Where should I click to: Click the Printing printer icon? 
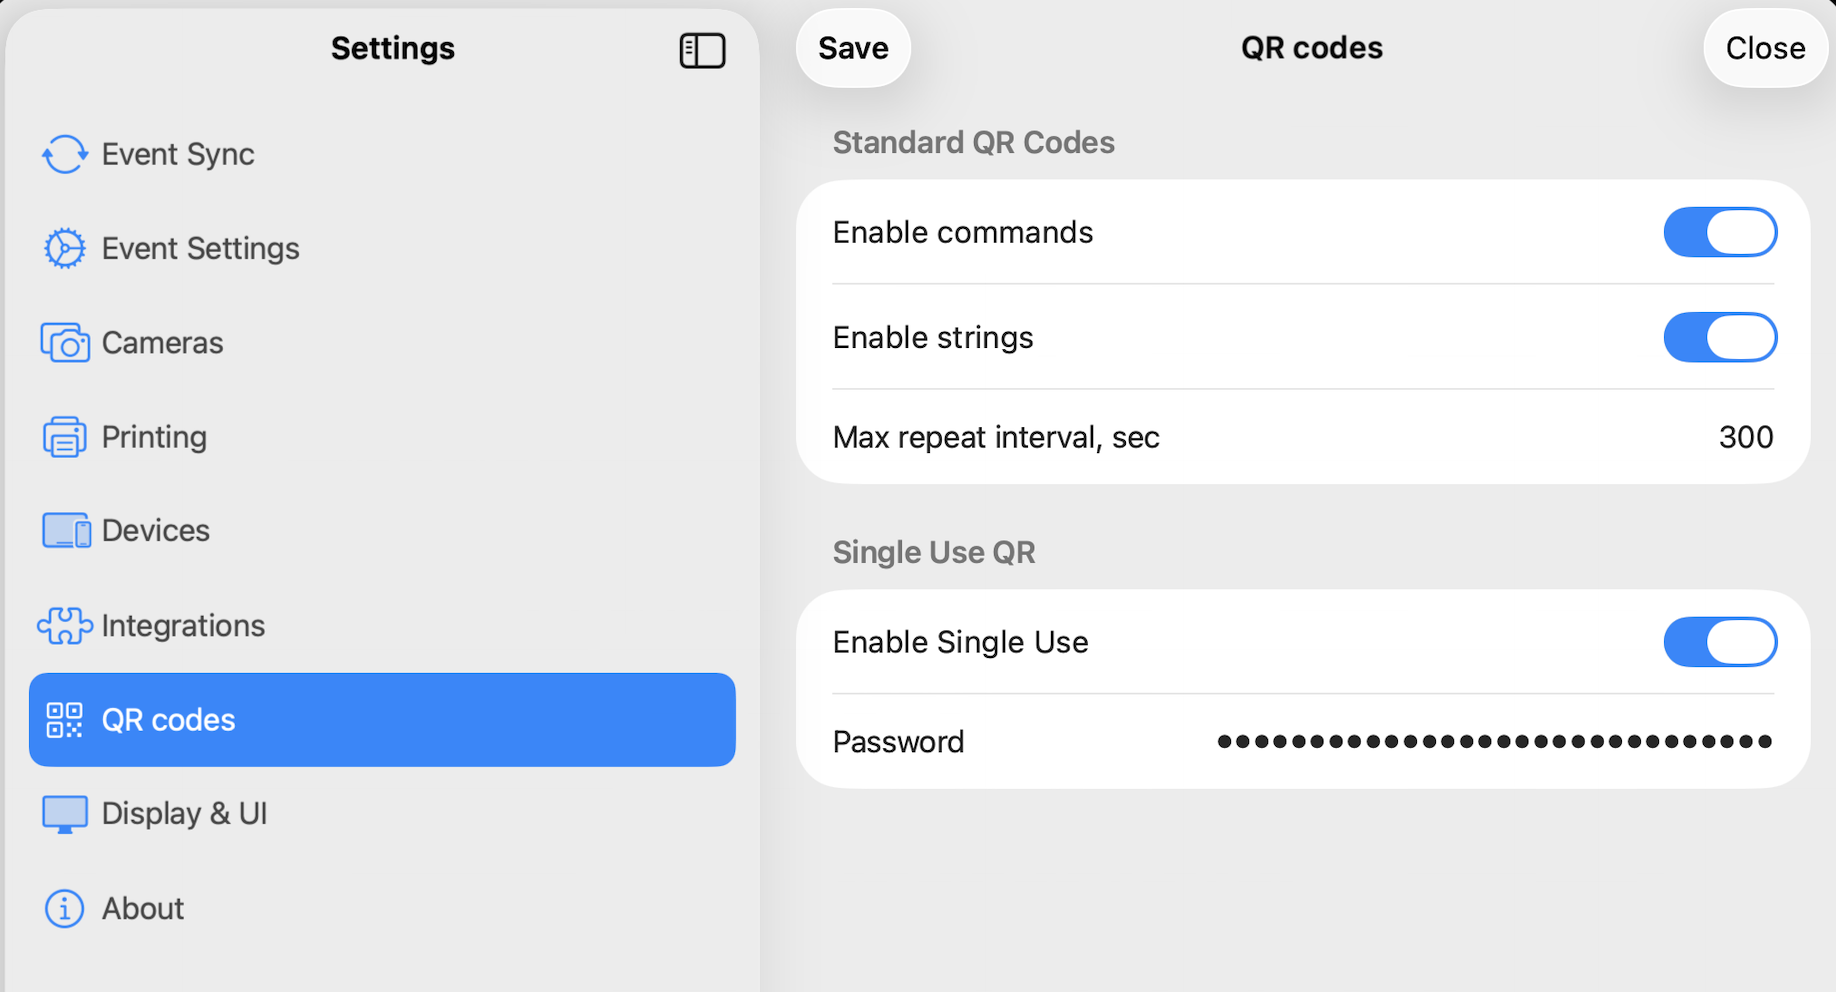click(x=65, y=437)
